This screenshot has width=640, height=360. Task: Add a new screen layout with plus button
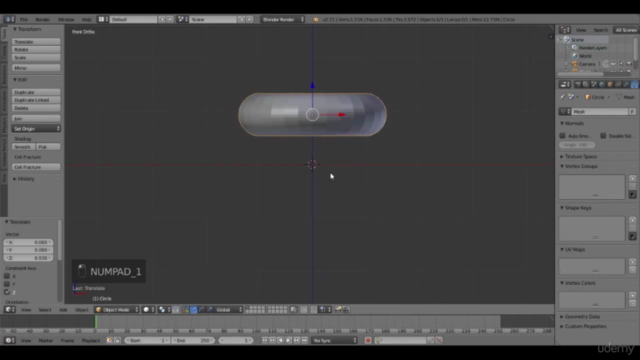[x=162, y=19]
